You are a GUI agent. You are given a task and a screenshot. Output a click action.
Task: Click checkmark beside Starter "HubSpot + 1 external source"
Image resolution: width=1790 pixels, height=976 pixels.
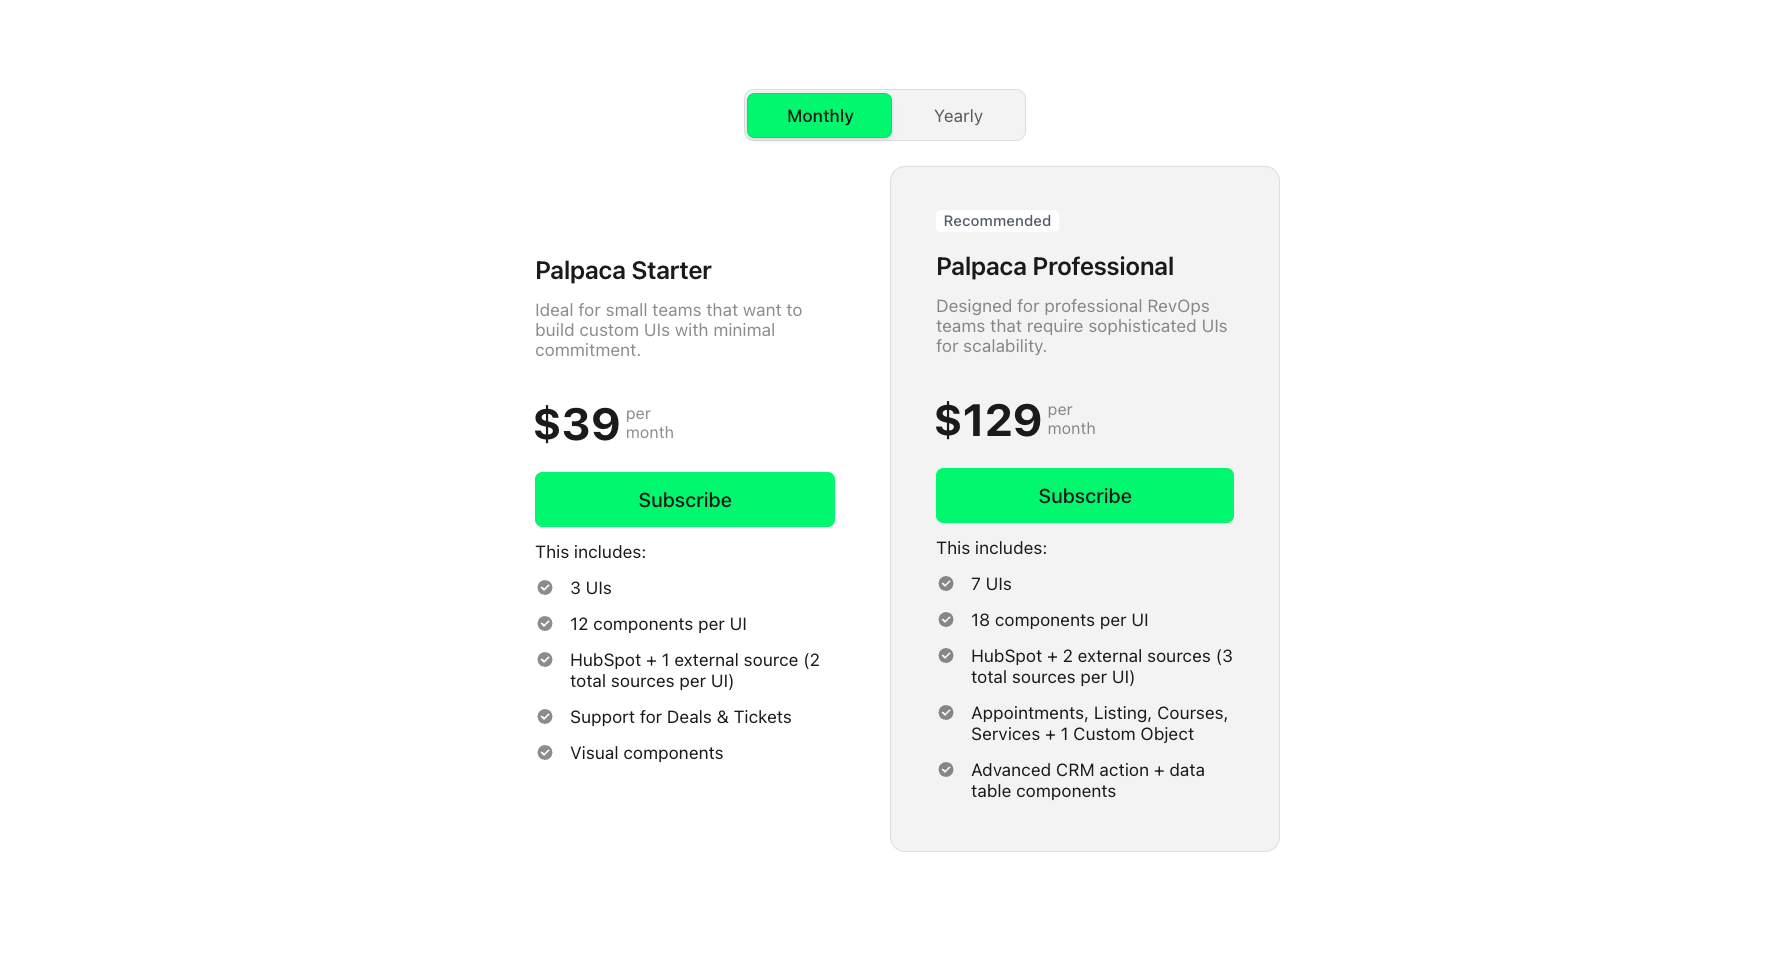click(x=545, y=660)
